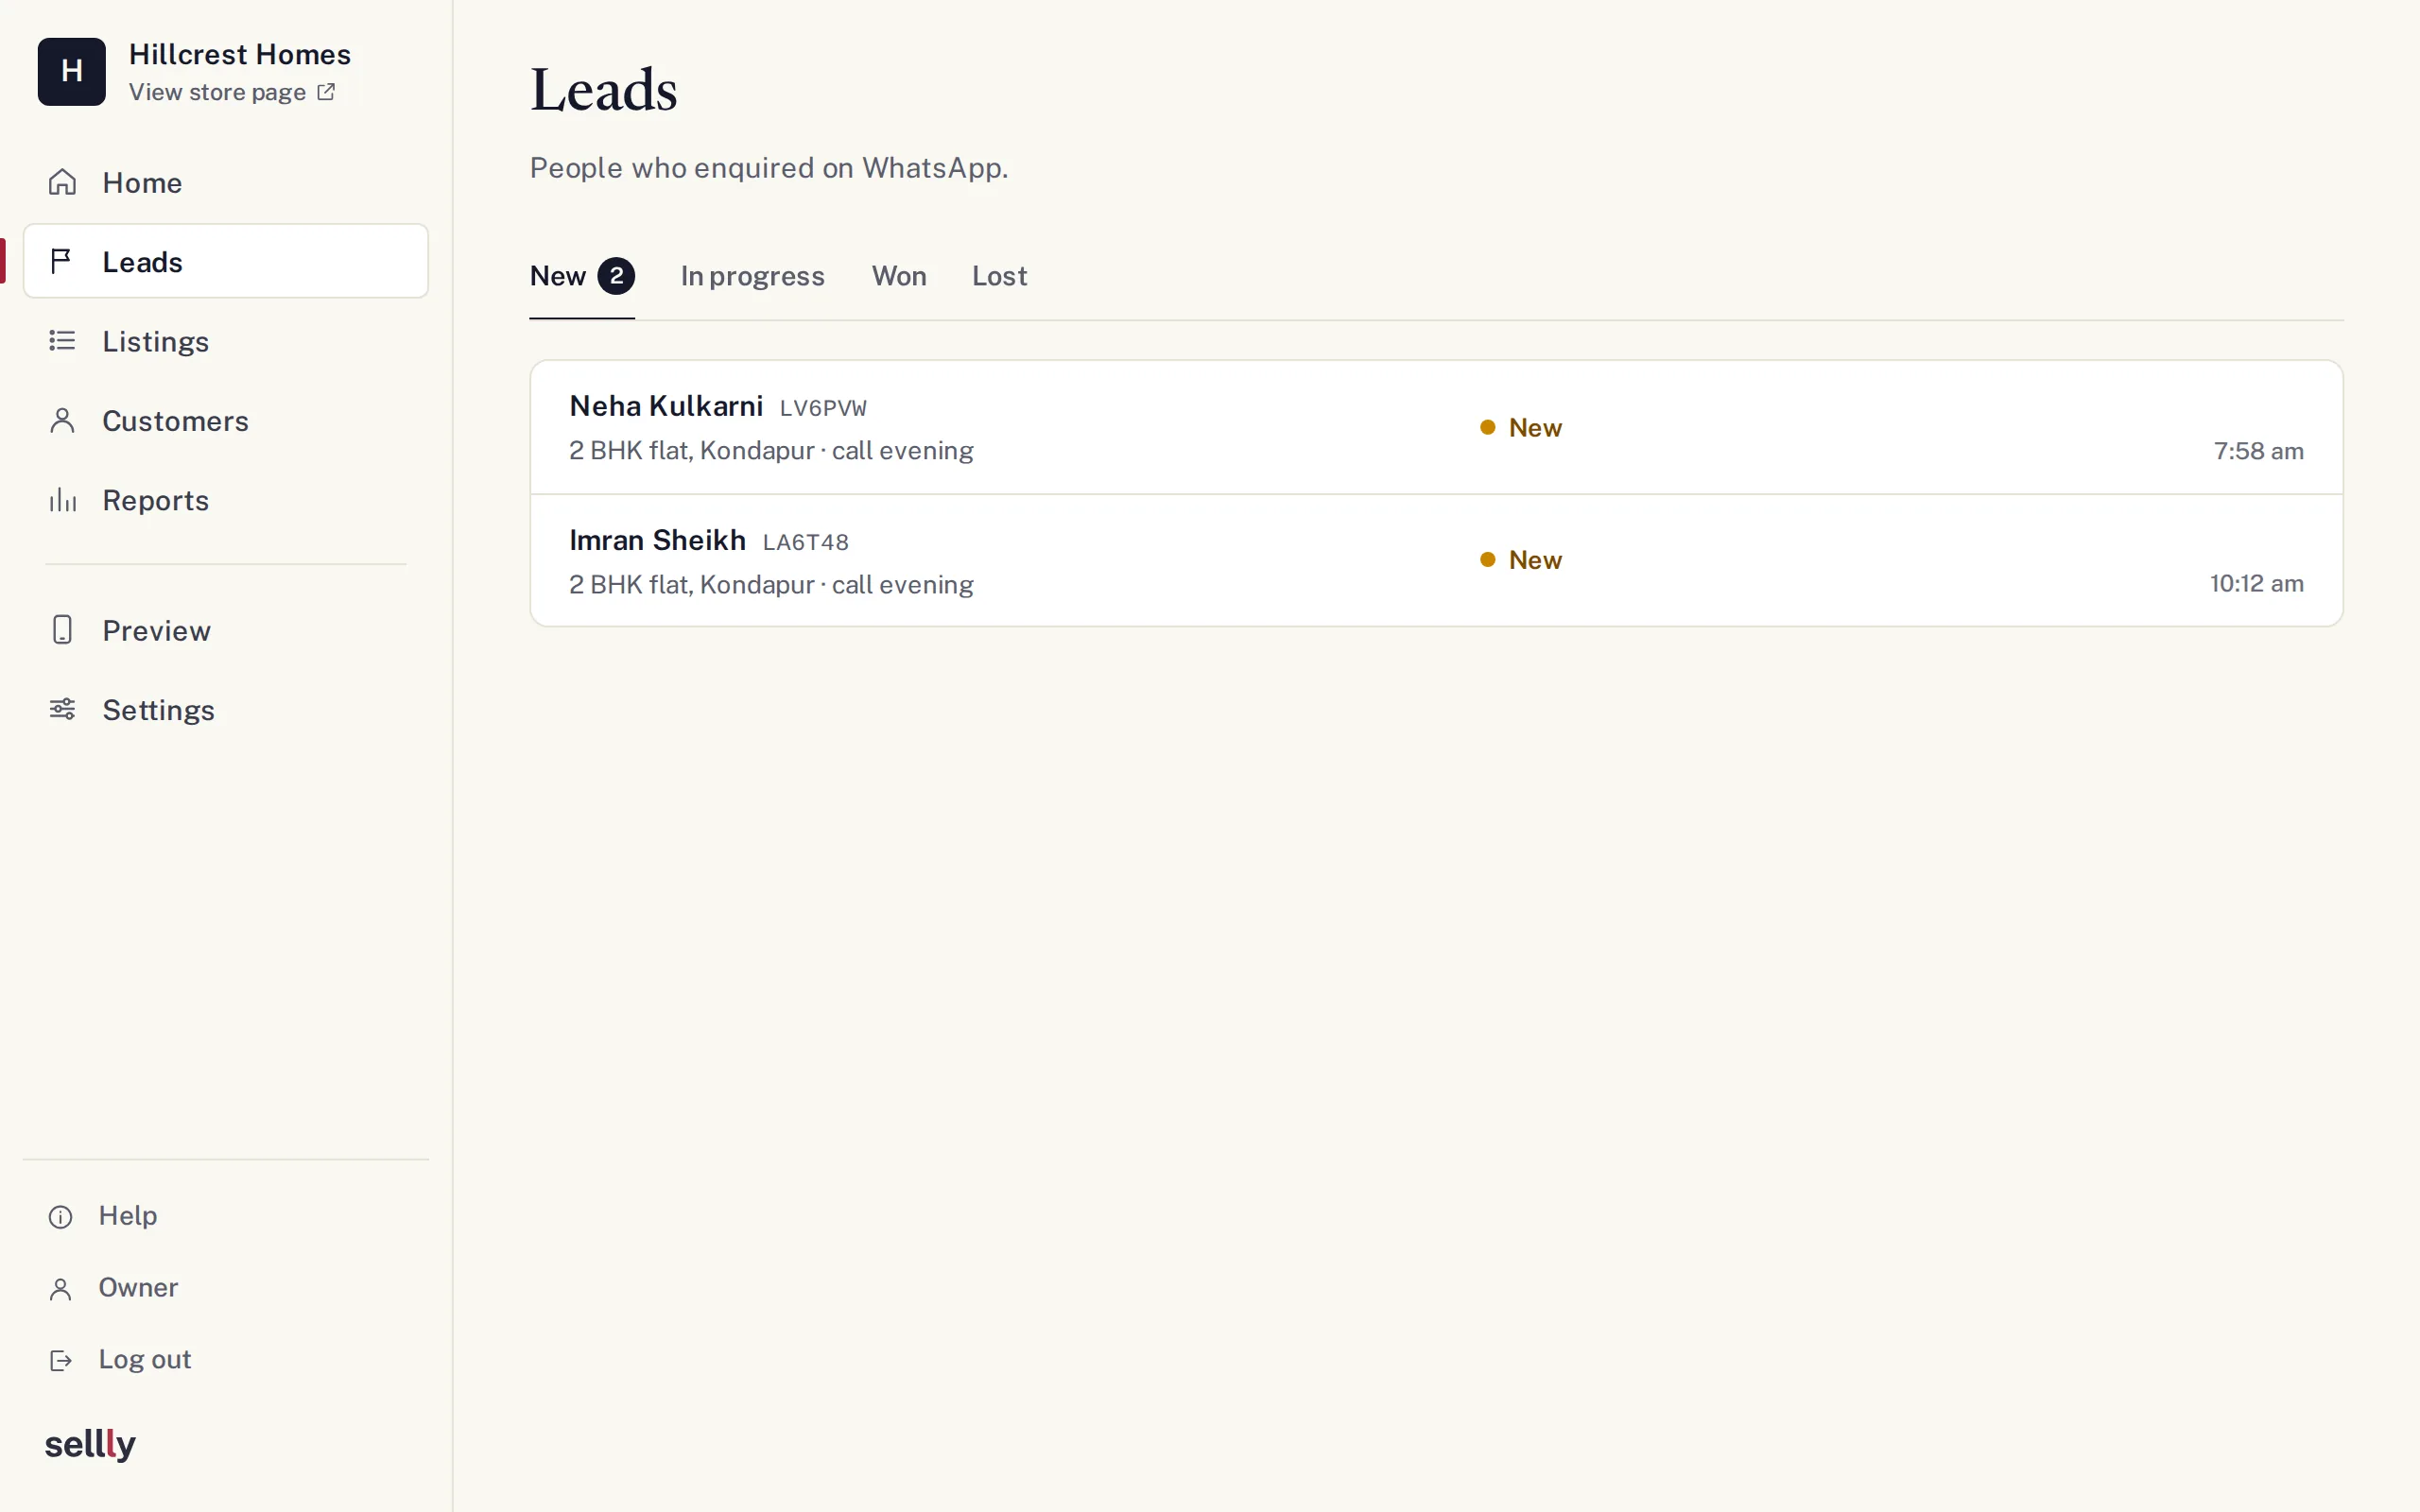Open Listings from the sidebar

tap(226, 341)
